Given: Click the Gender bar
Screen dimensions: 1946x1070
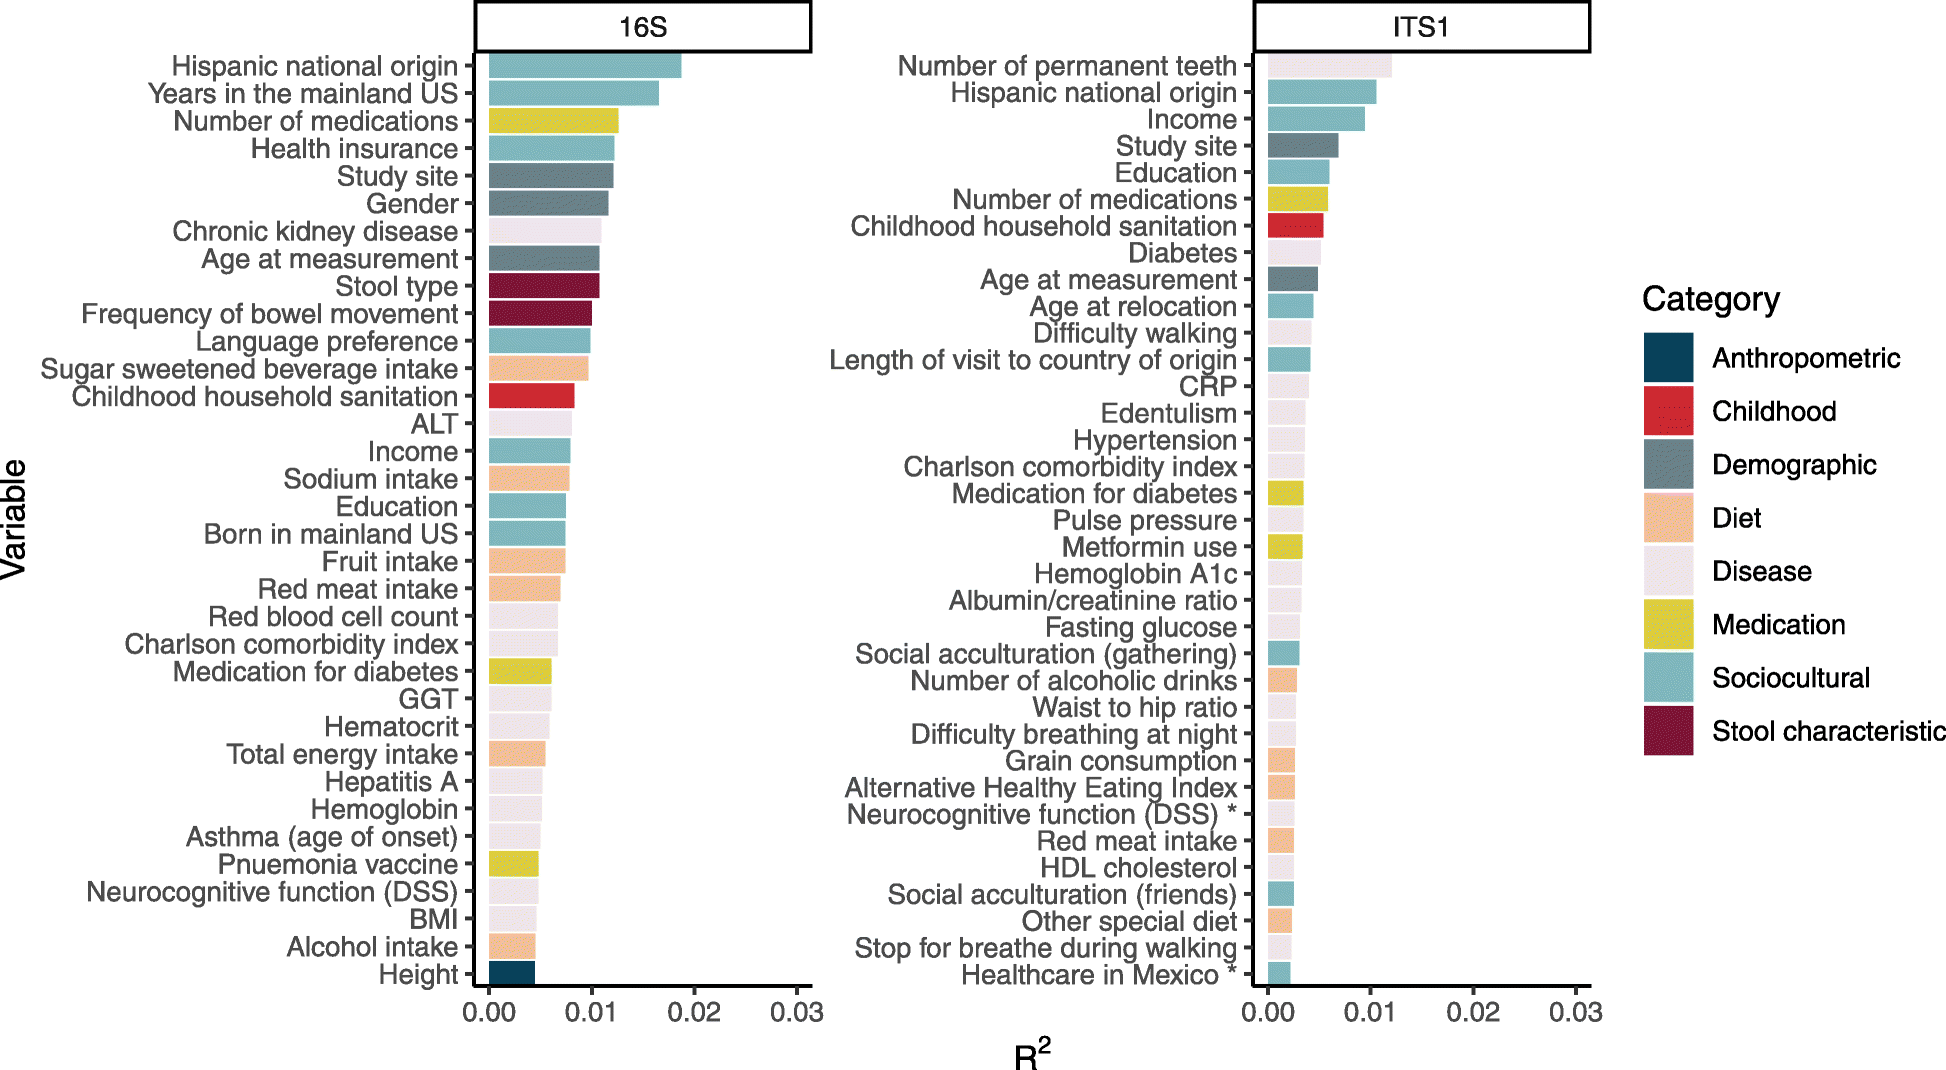Looking at the screenshot, I should tap(548, 203).
